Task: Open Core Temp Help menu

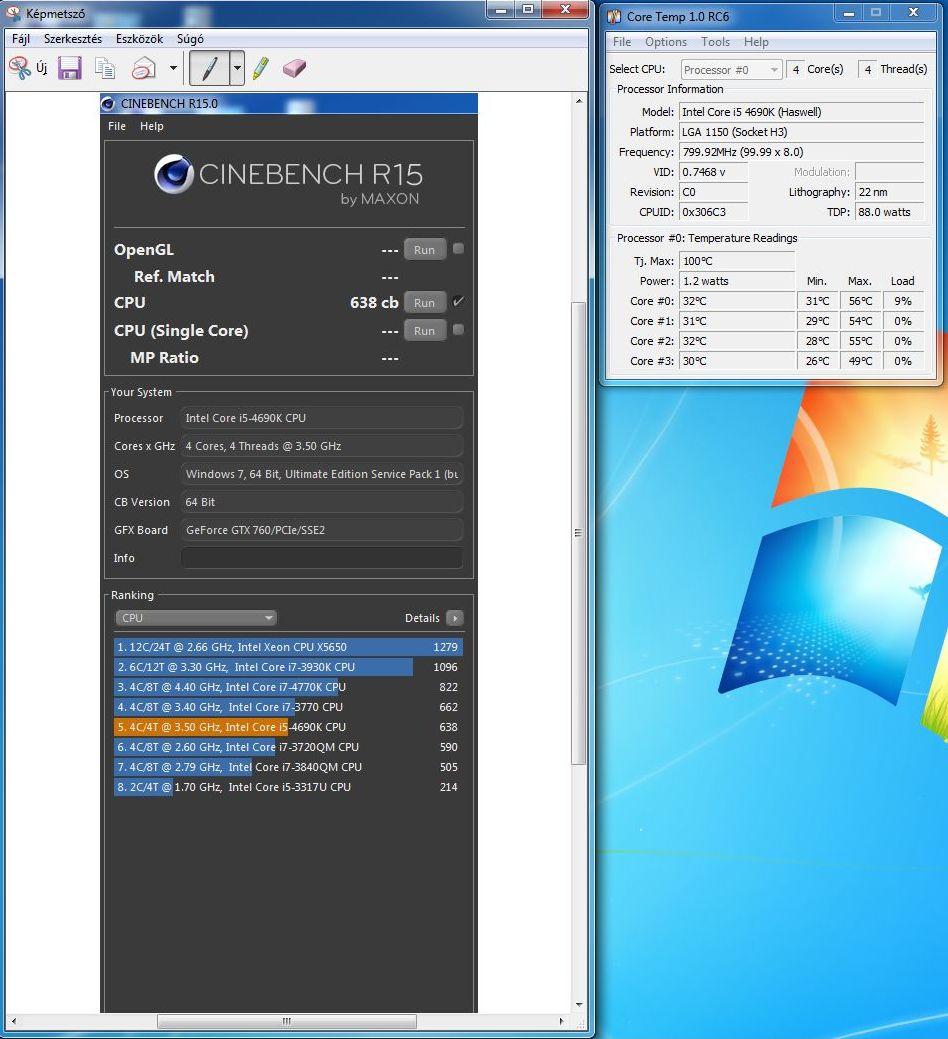Action: coord(756,42)
